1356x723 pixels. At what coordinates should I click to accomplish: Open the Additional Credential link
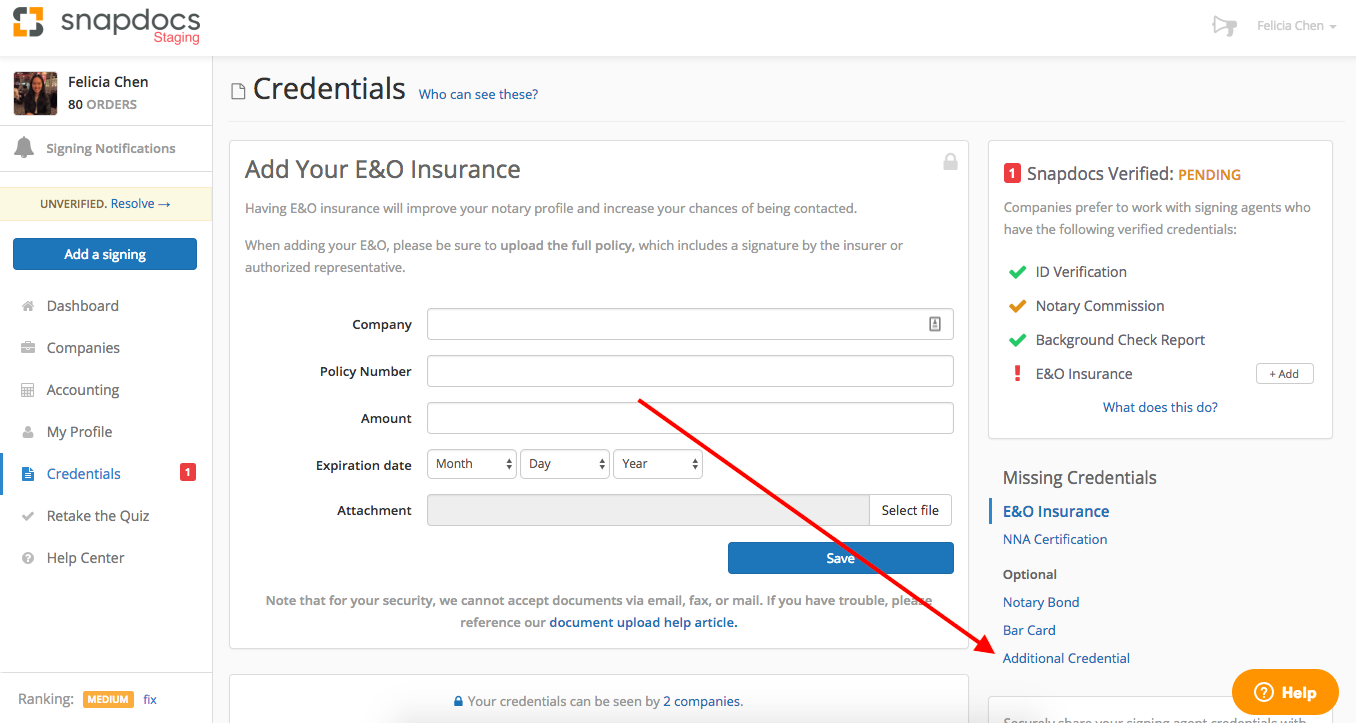pos(1066,657)
